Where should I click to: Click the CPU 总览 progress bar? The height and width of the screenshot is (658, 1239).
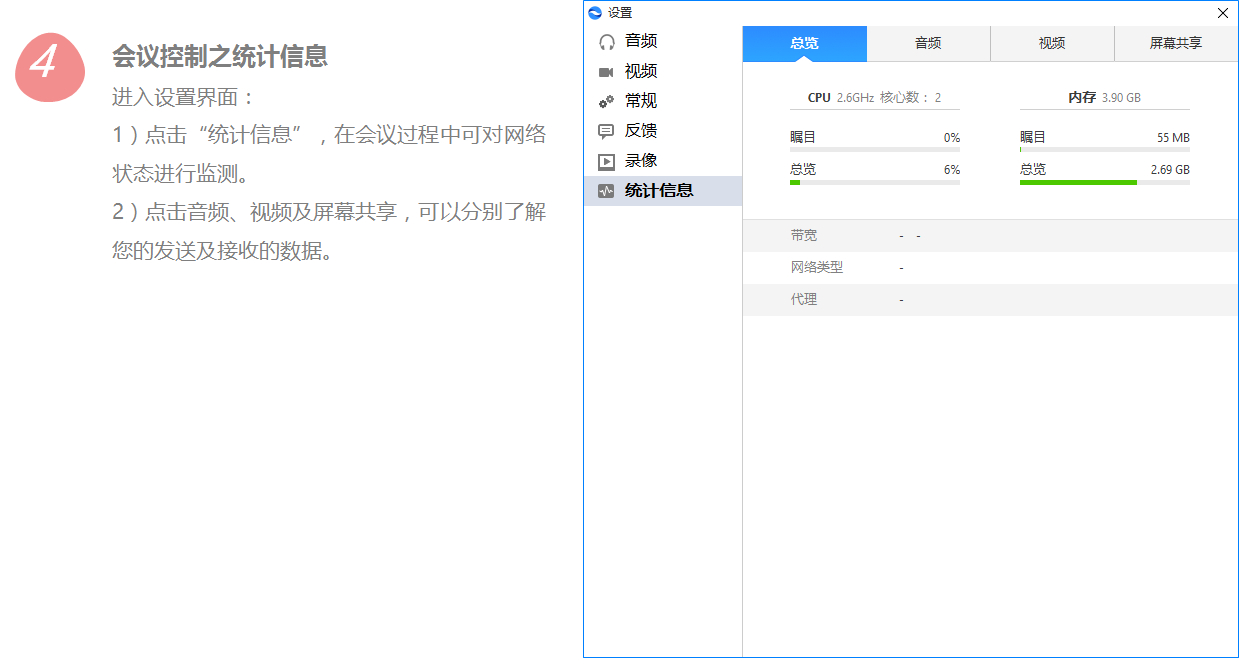(x=874, y=181)
